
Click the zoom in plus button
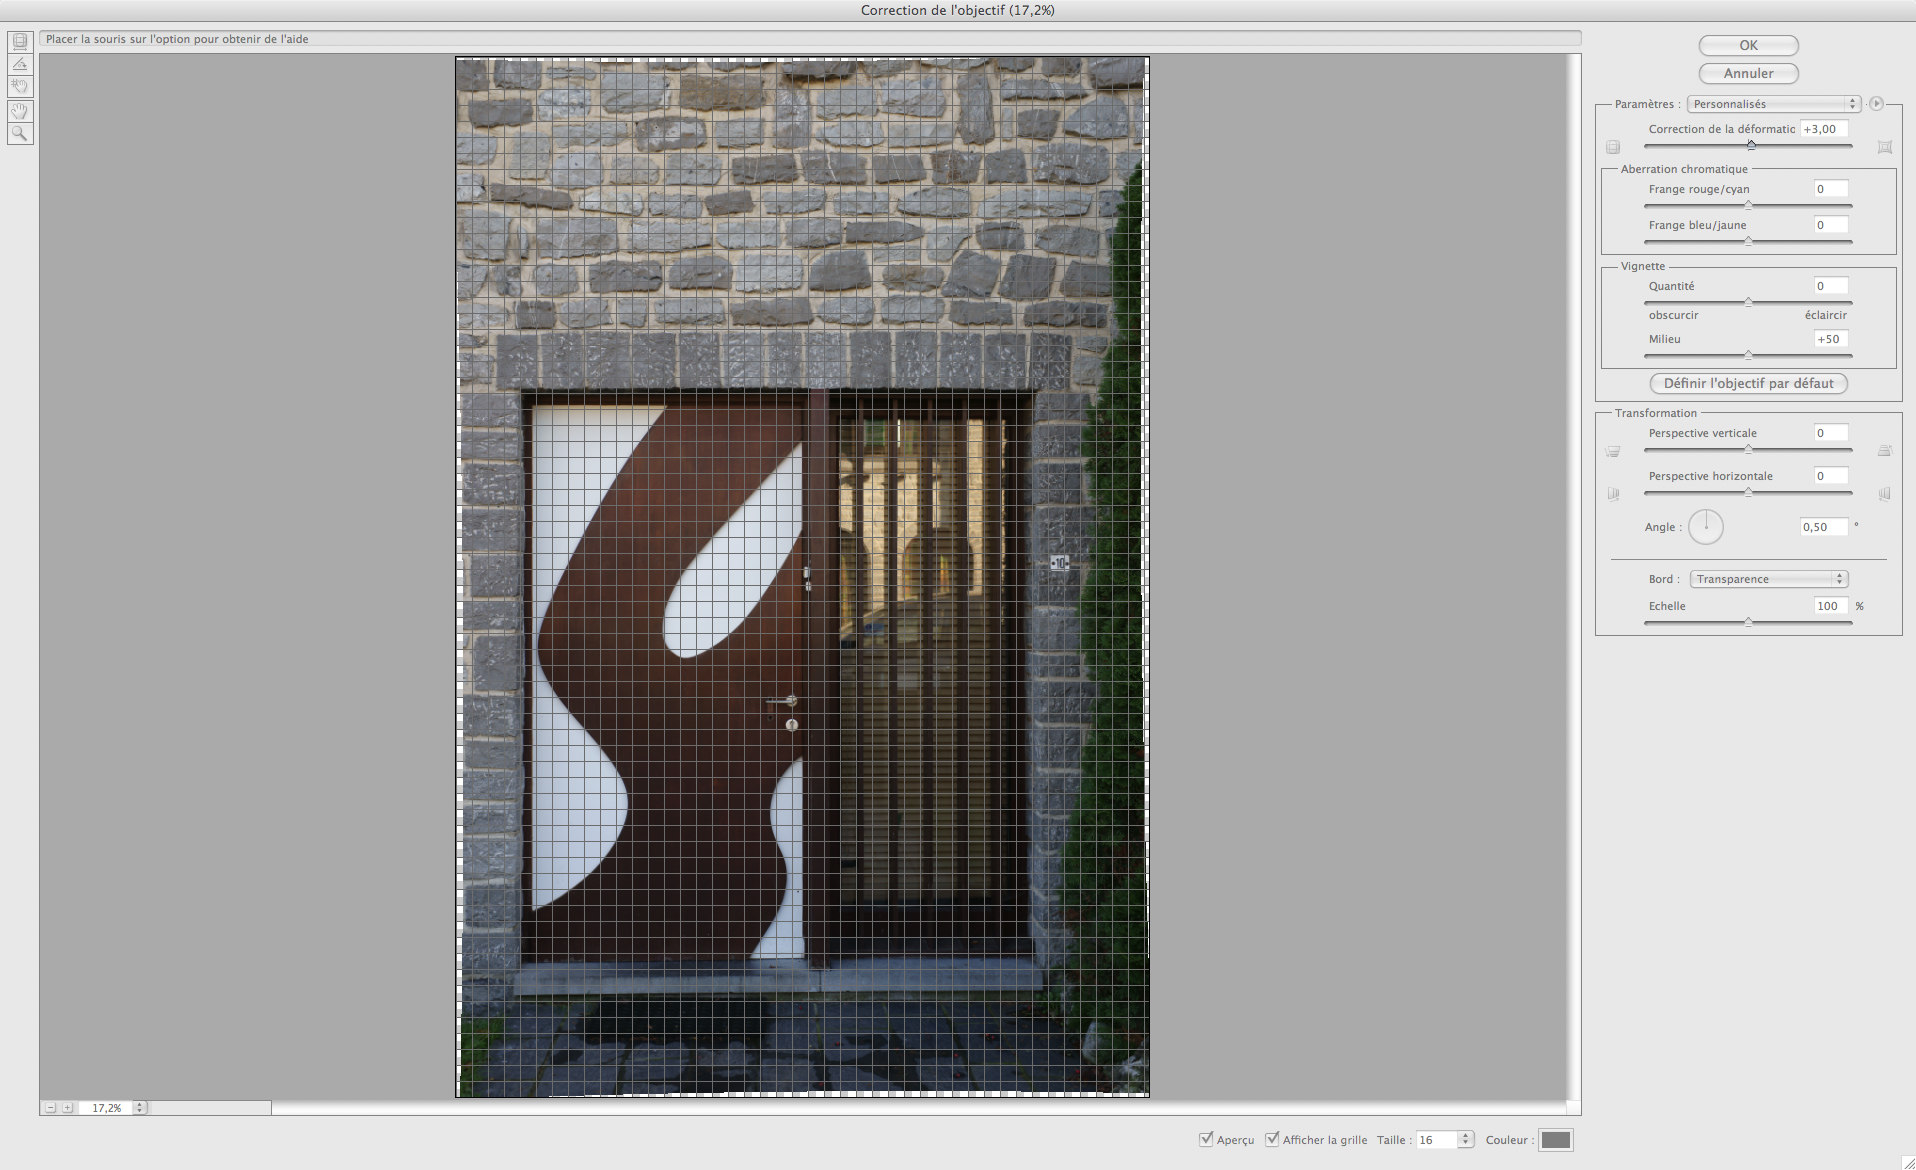(67, 1108)
